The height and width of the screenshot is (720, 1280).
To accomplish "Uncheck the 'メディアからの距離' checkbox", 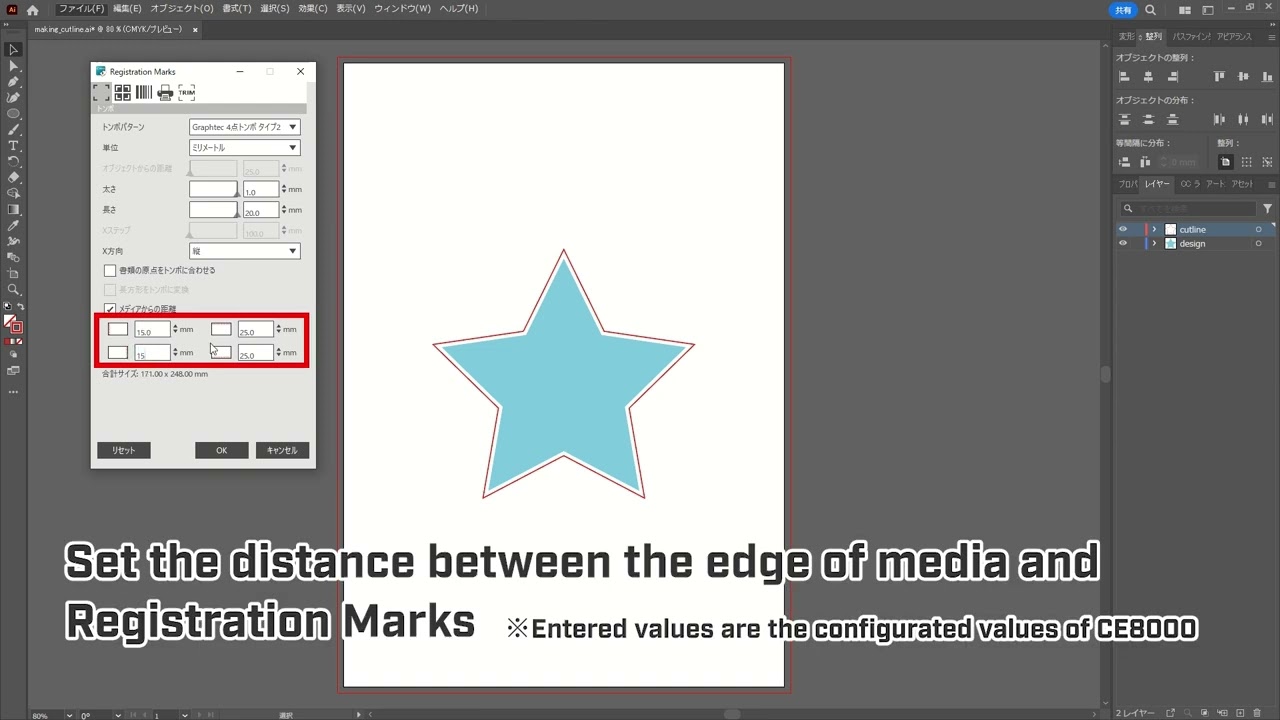I will (x=110, y=309).
